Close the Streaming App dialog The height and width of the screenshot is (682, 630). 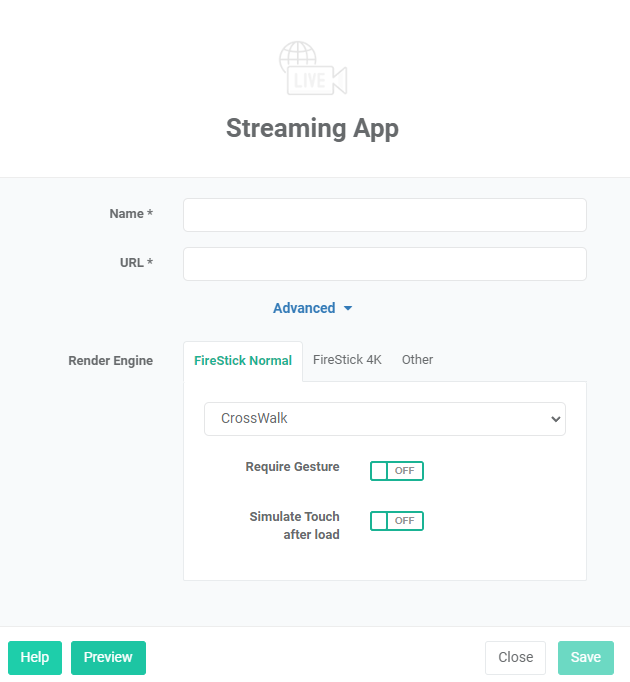point(516,657)
